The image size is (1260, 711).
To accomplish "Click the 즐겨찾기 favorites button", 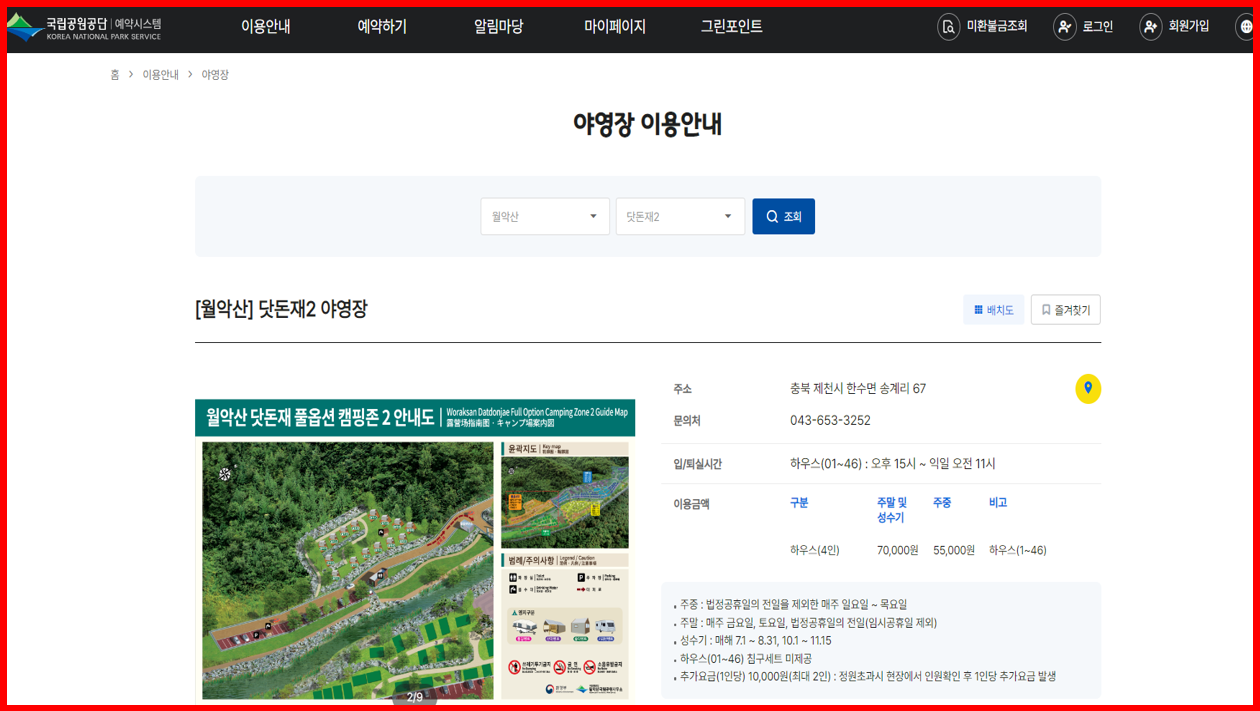I will pos(1065,309).
